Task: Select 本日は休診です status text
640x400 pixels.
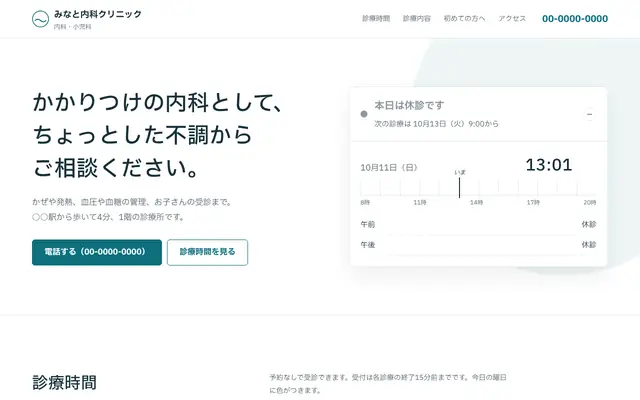Action: coord(409,105)
